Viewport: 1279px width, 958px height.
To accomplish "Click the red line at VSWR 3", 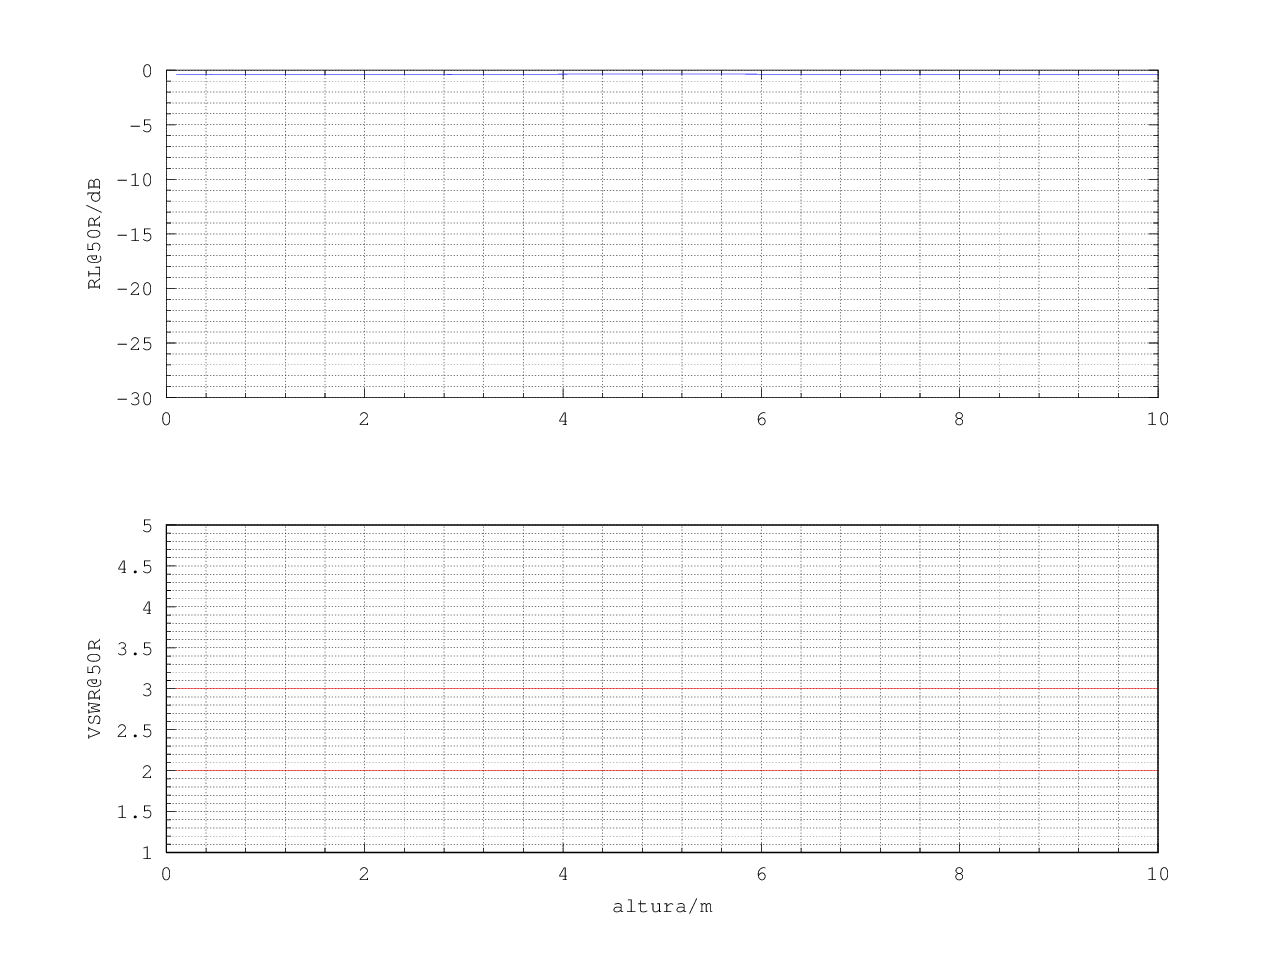I will pos(660,689).
